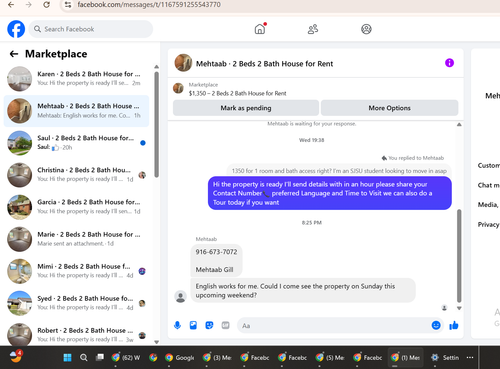Attach a photo using the image icon
The height and width of the screenshot is (369, 500).
point(193,325)
